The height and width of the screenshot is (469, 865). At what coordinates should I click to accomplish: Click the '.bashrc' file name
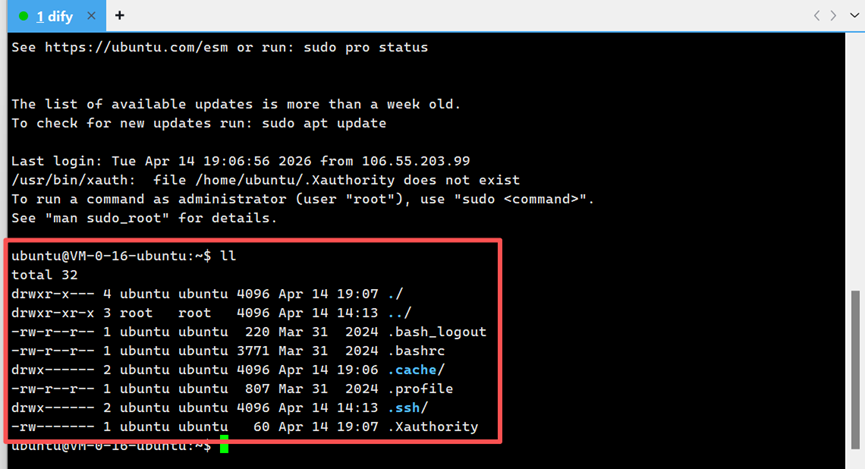[x=416, y=351]
